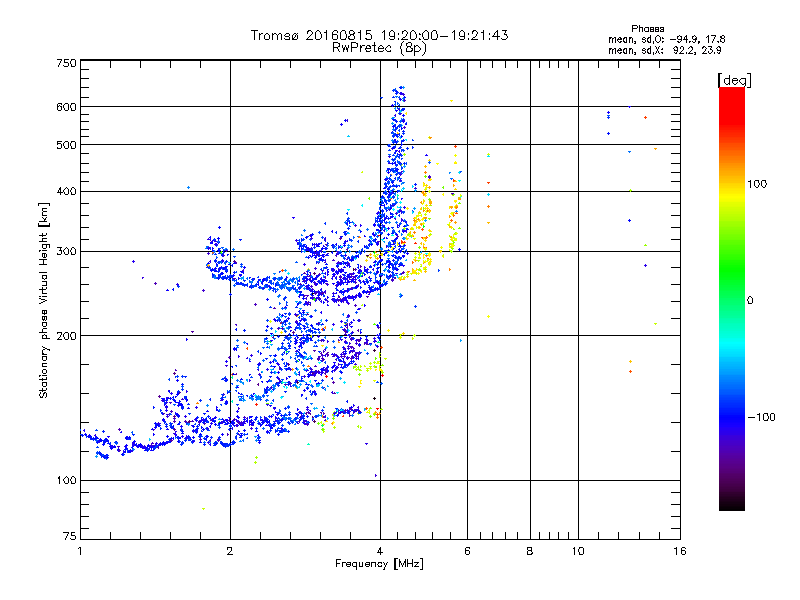Image resolution: width=800 pixels, height=600 pixels.
Task: Click the y-axis tick label 750
Action: (x=66, y=63)
